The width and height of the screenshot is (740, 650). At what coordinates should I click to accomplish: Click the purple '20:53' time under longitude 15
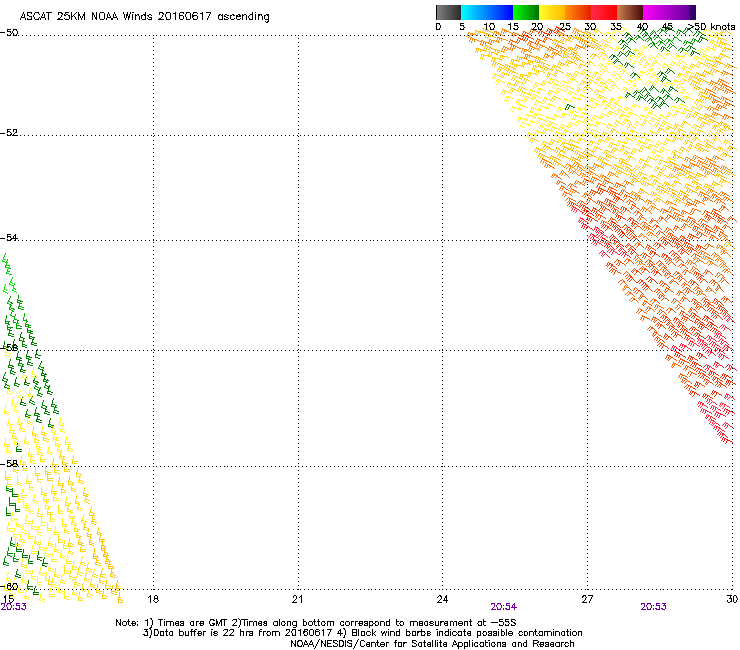point(14,607)
